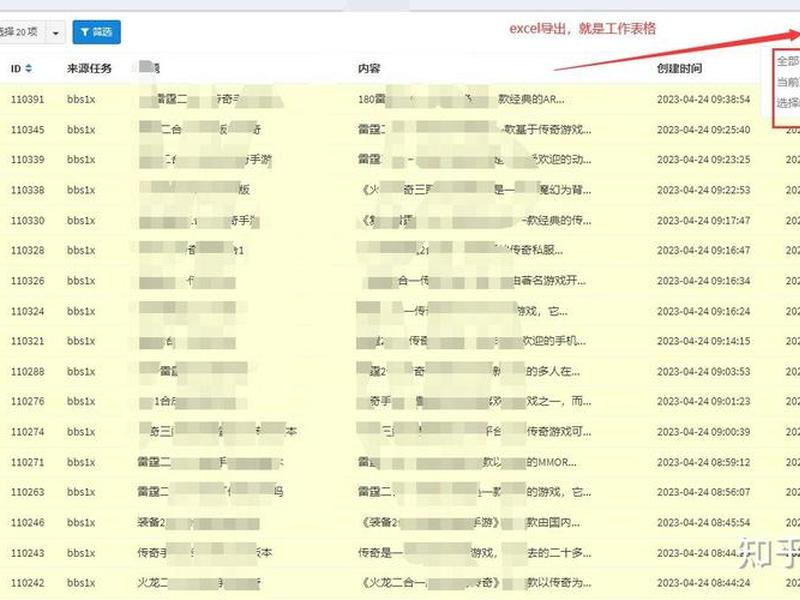
Task: Open the dropdown arrow next to 选择 20 项
Action: (56, 33)
